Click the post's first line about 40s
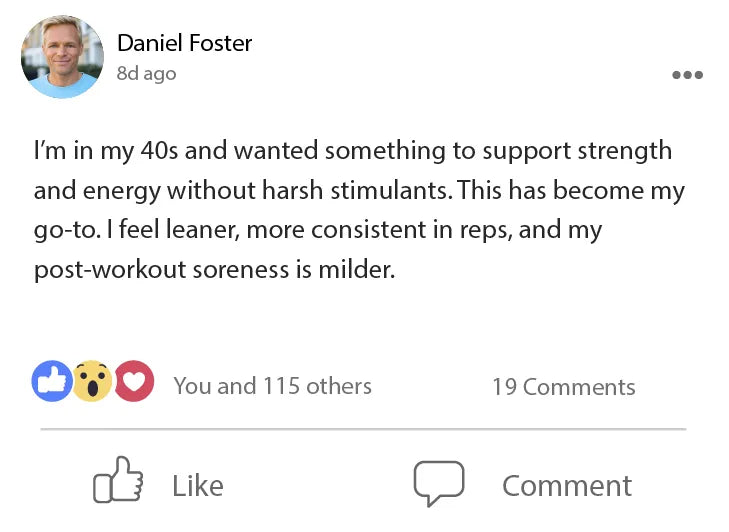 tap(352, 152)
